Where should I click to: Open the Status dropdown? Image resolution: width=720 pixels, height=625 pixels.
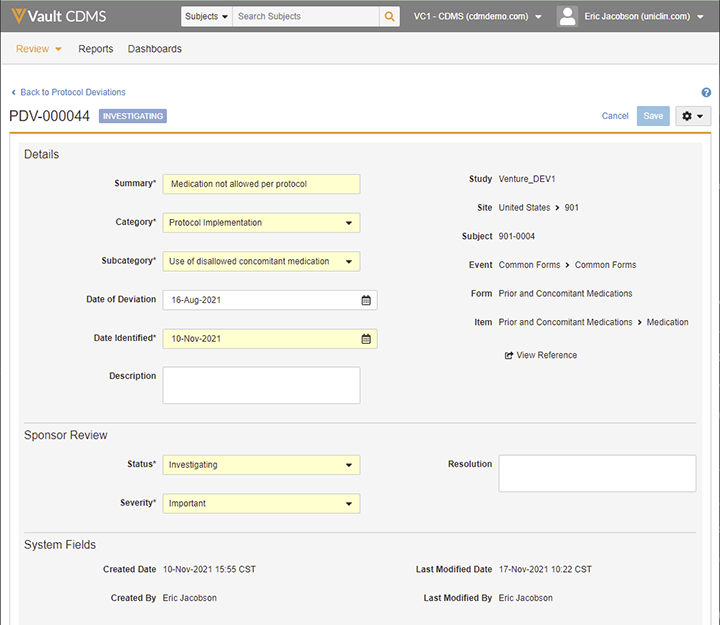261,465
